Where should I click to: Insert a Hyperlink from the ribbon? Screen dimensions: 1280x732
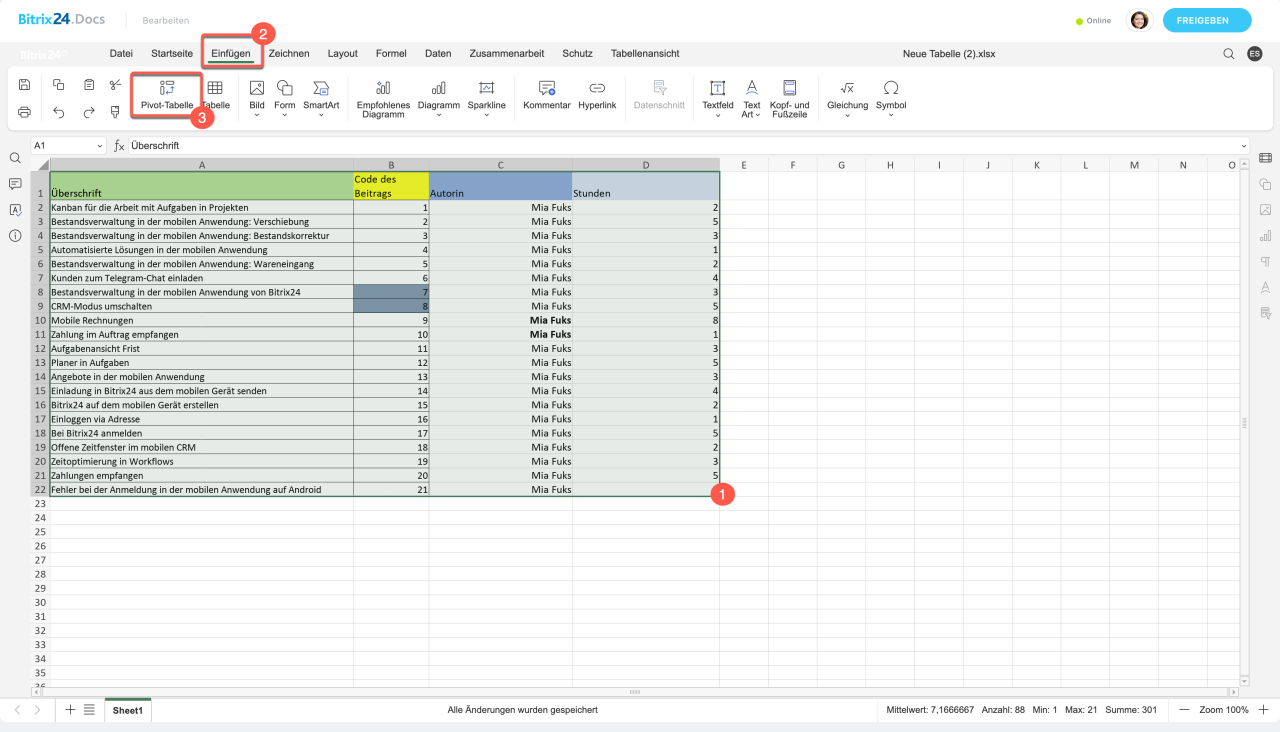coord(597,94)
